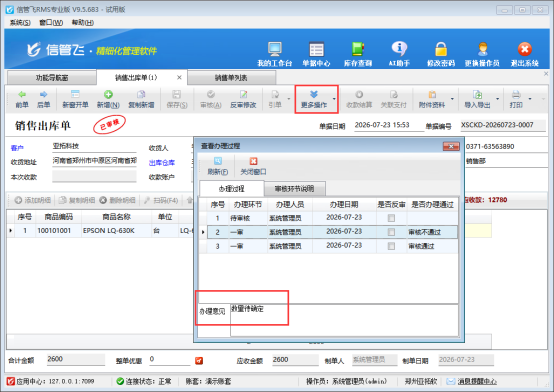Image resolution: width=554 pixels, height=392 pixels.
Task: Click 保存(S) toolbar icon
Action: tap(177, 99)
